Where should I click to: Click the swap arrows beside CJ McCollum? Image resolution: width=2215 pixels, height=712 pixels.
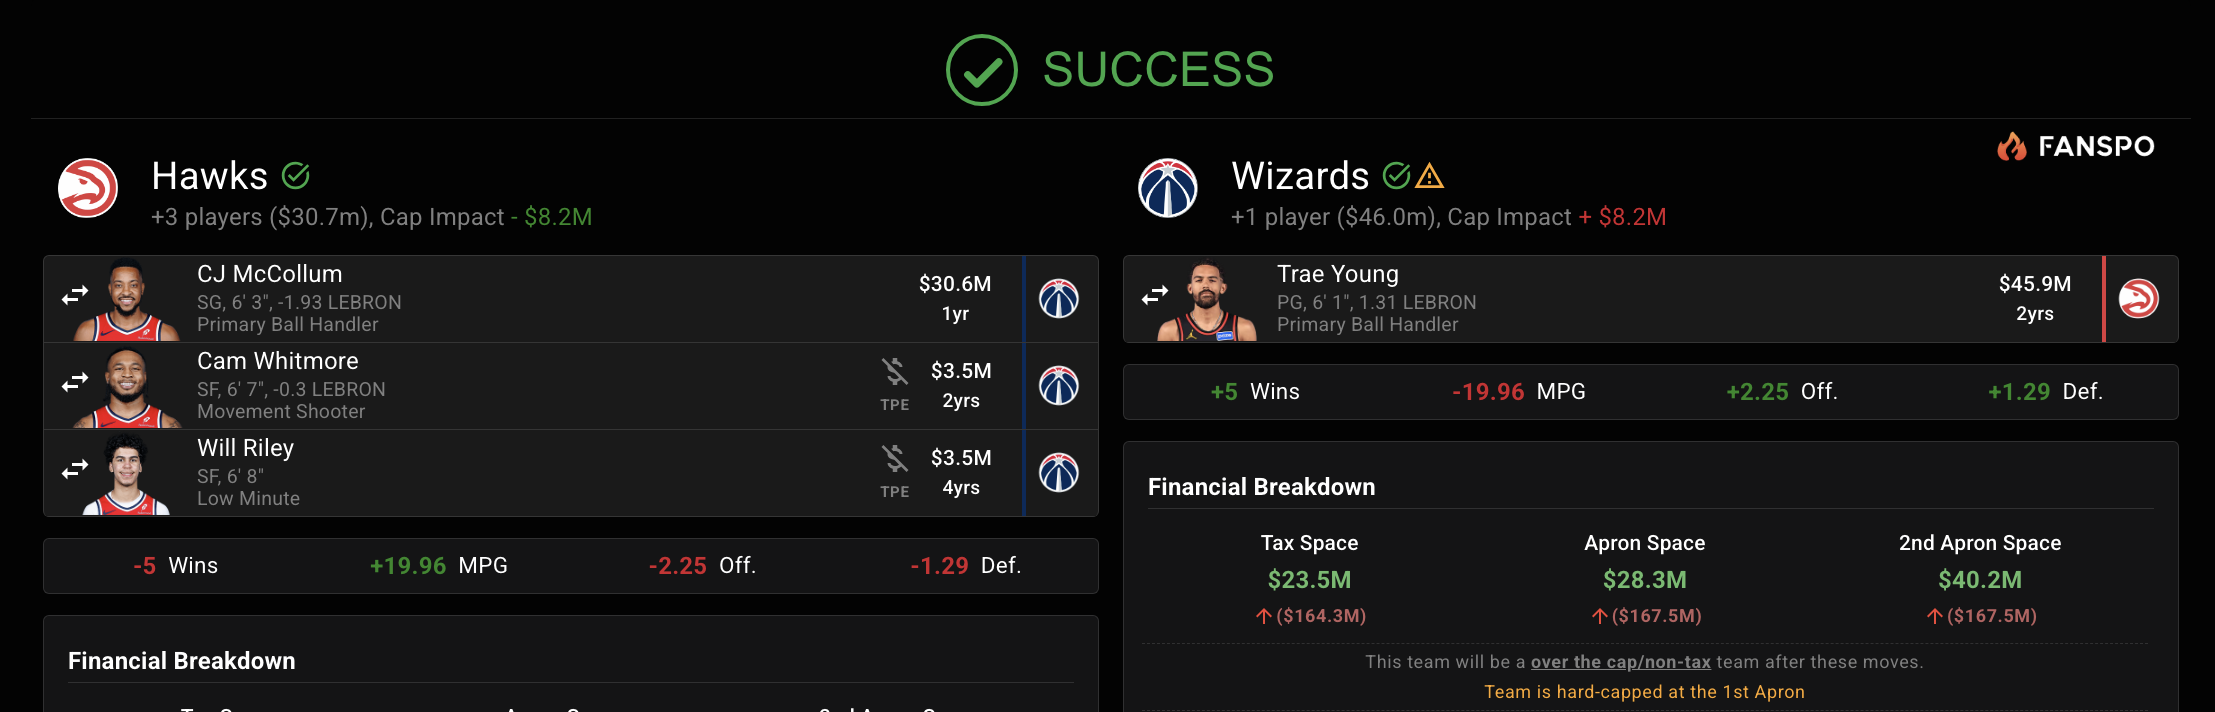[75, 296]
